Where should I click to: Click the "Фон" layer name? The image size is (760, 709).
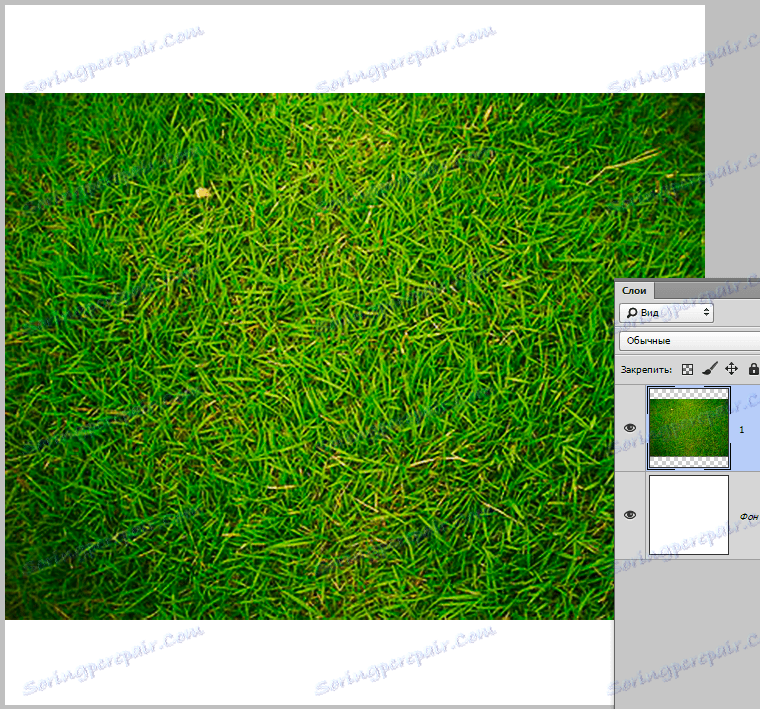pos(749,517)
